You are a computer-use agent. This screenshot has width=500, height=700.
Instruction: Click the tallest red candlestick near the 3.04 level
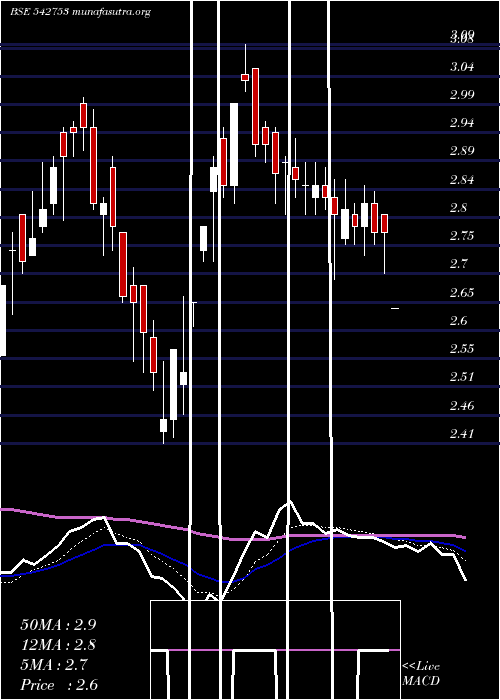pyautogui.click(x=255, y=106)
